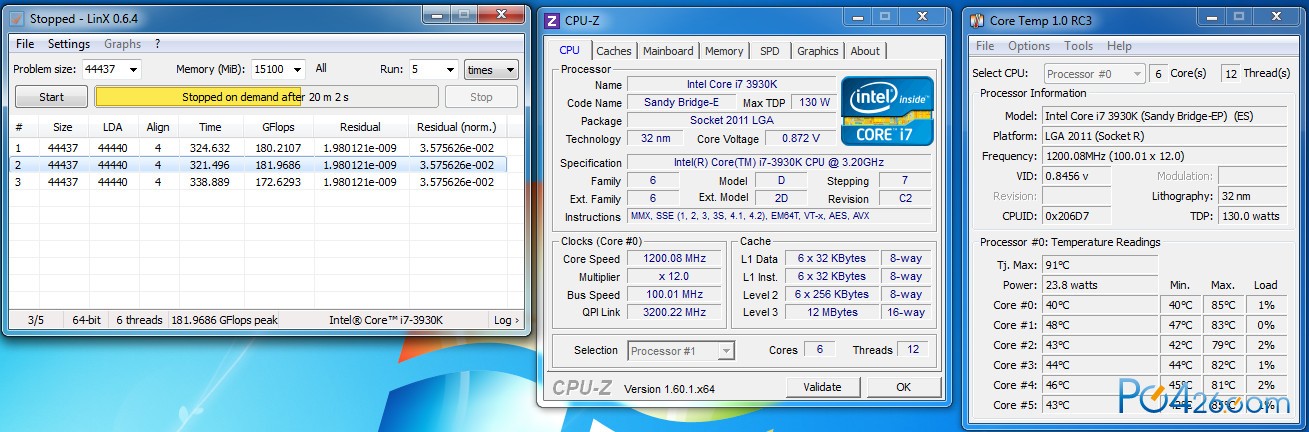The width and height of the screenshot is (1309, 432).
Task: Click the greyed Stop button in LinX
Action: tap(481, 97)
